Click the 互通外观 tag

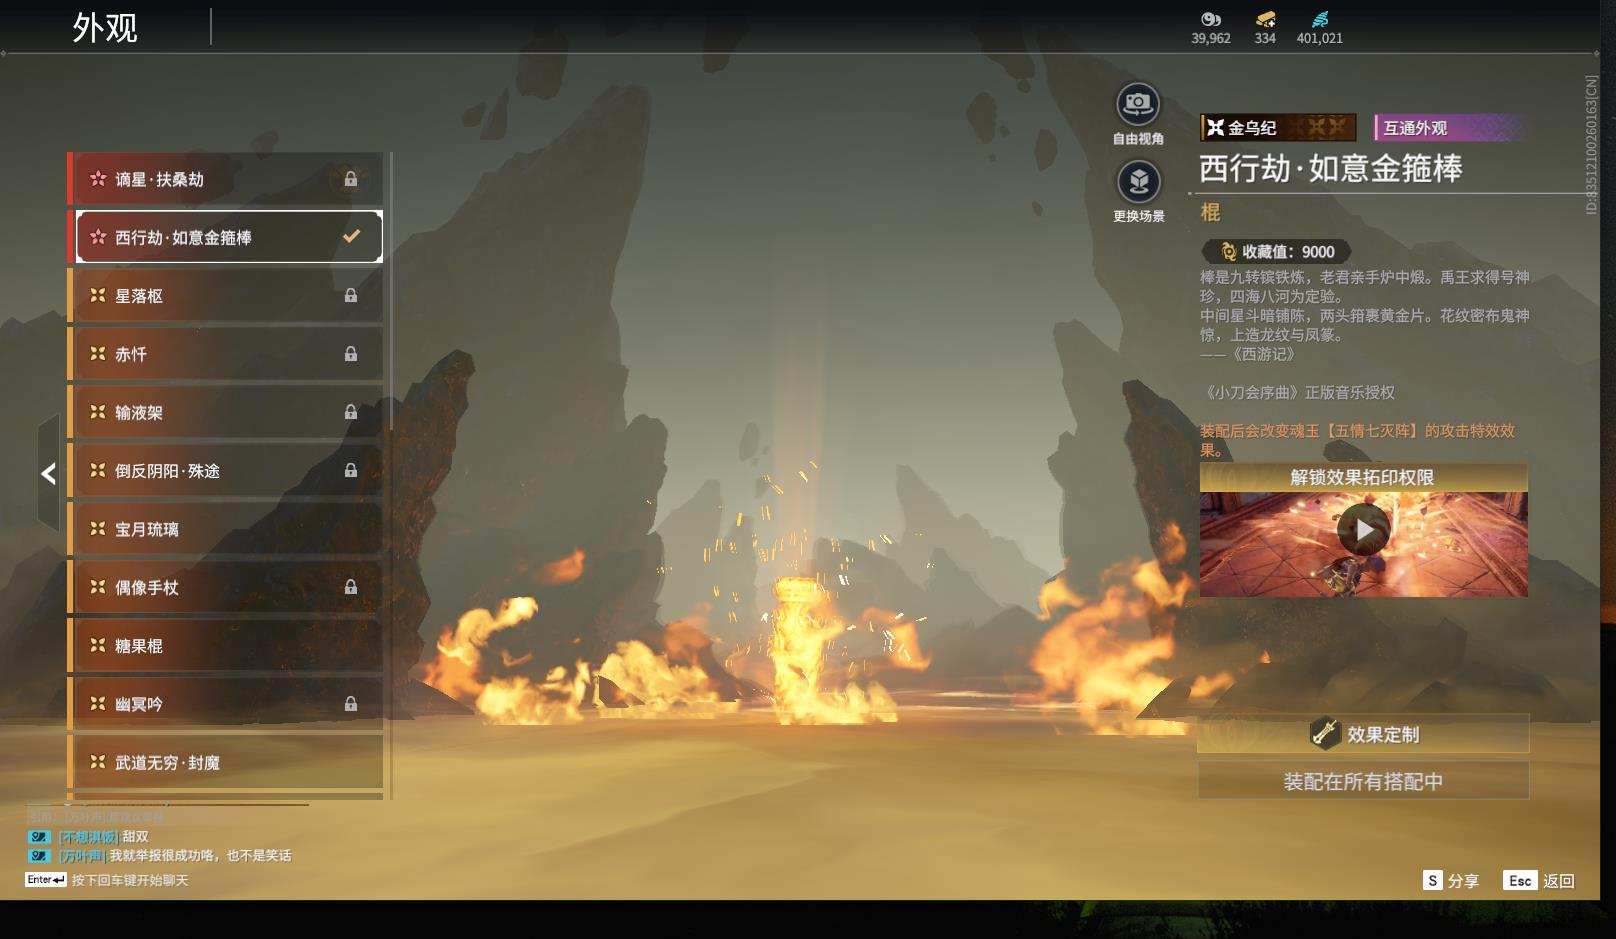(1450, 127)
